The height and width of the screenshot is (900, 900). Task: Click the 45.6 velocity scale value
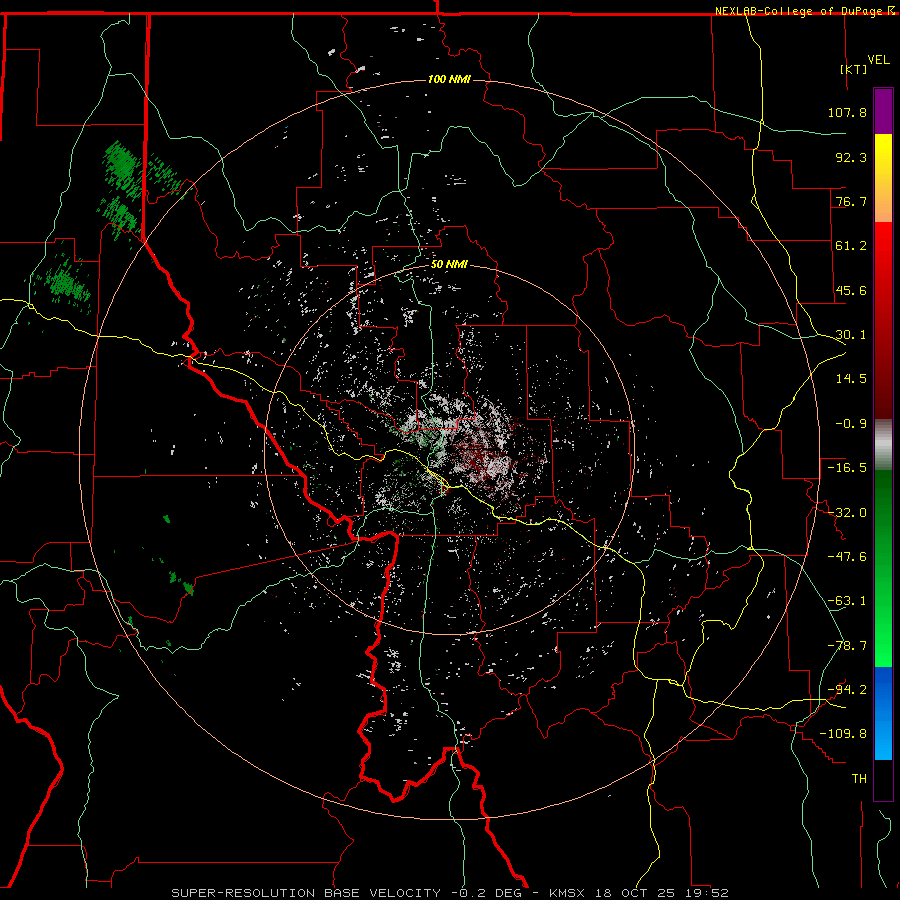pyautogui.click(x=851, y=290)
